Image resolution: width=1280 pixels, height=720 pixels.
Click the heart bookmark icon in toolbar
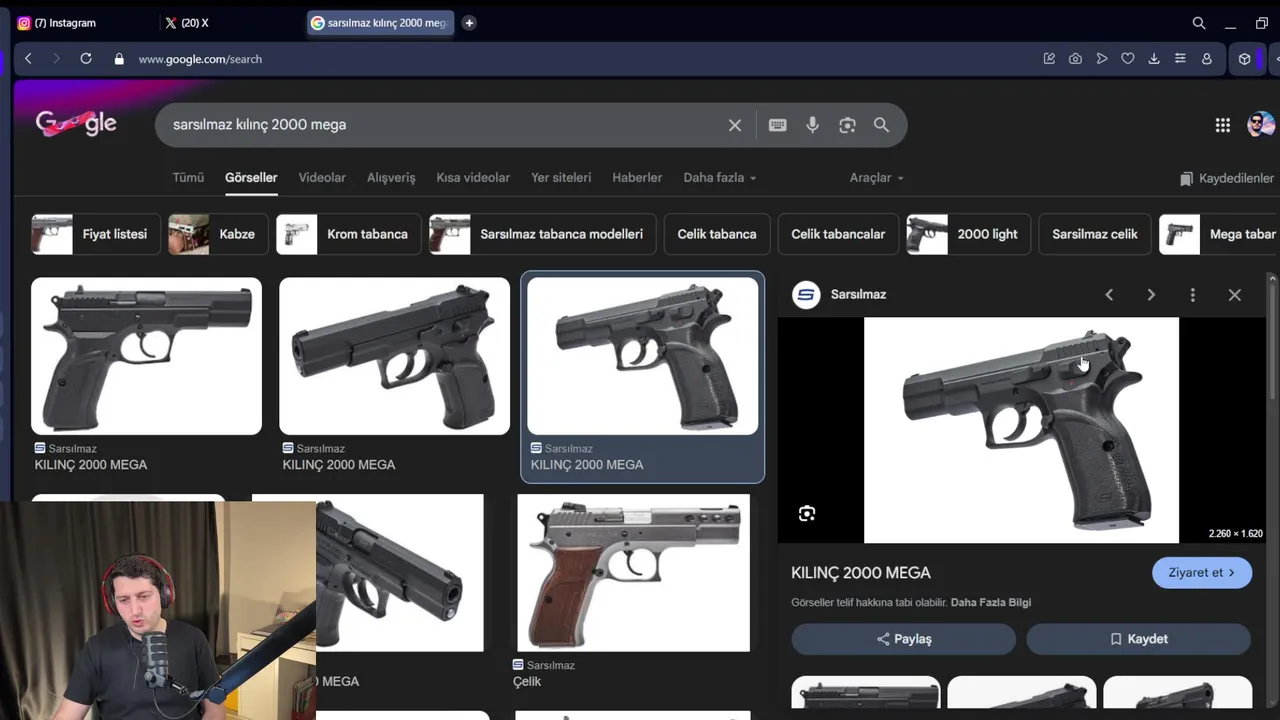[x=1127, y=59]
